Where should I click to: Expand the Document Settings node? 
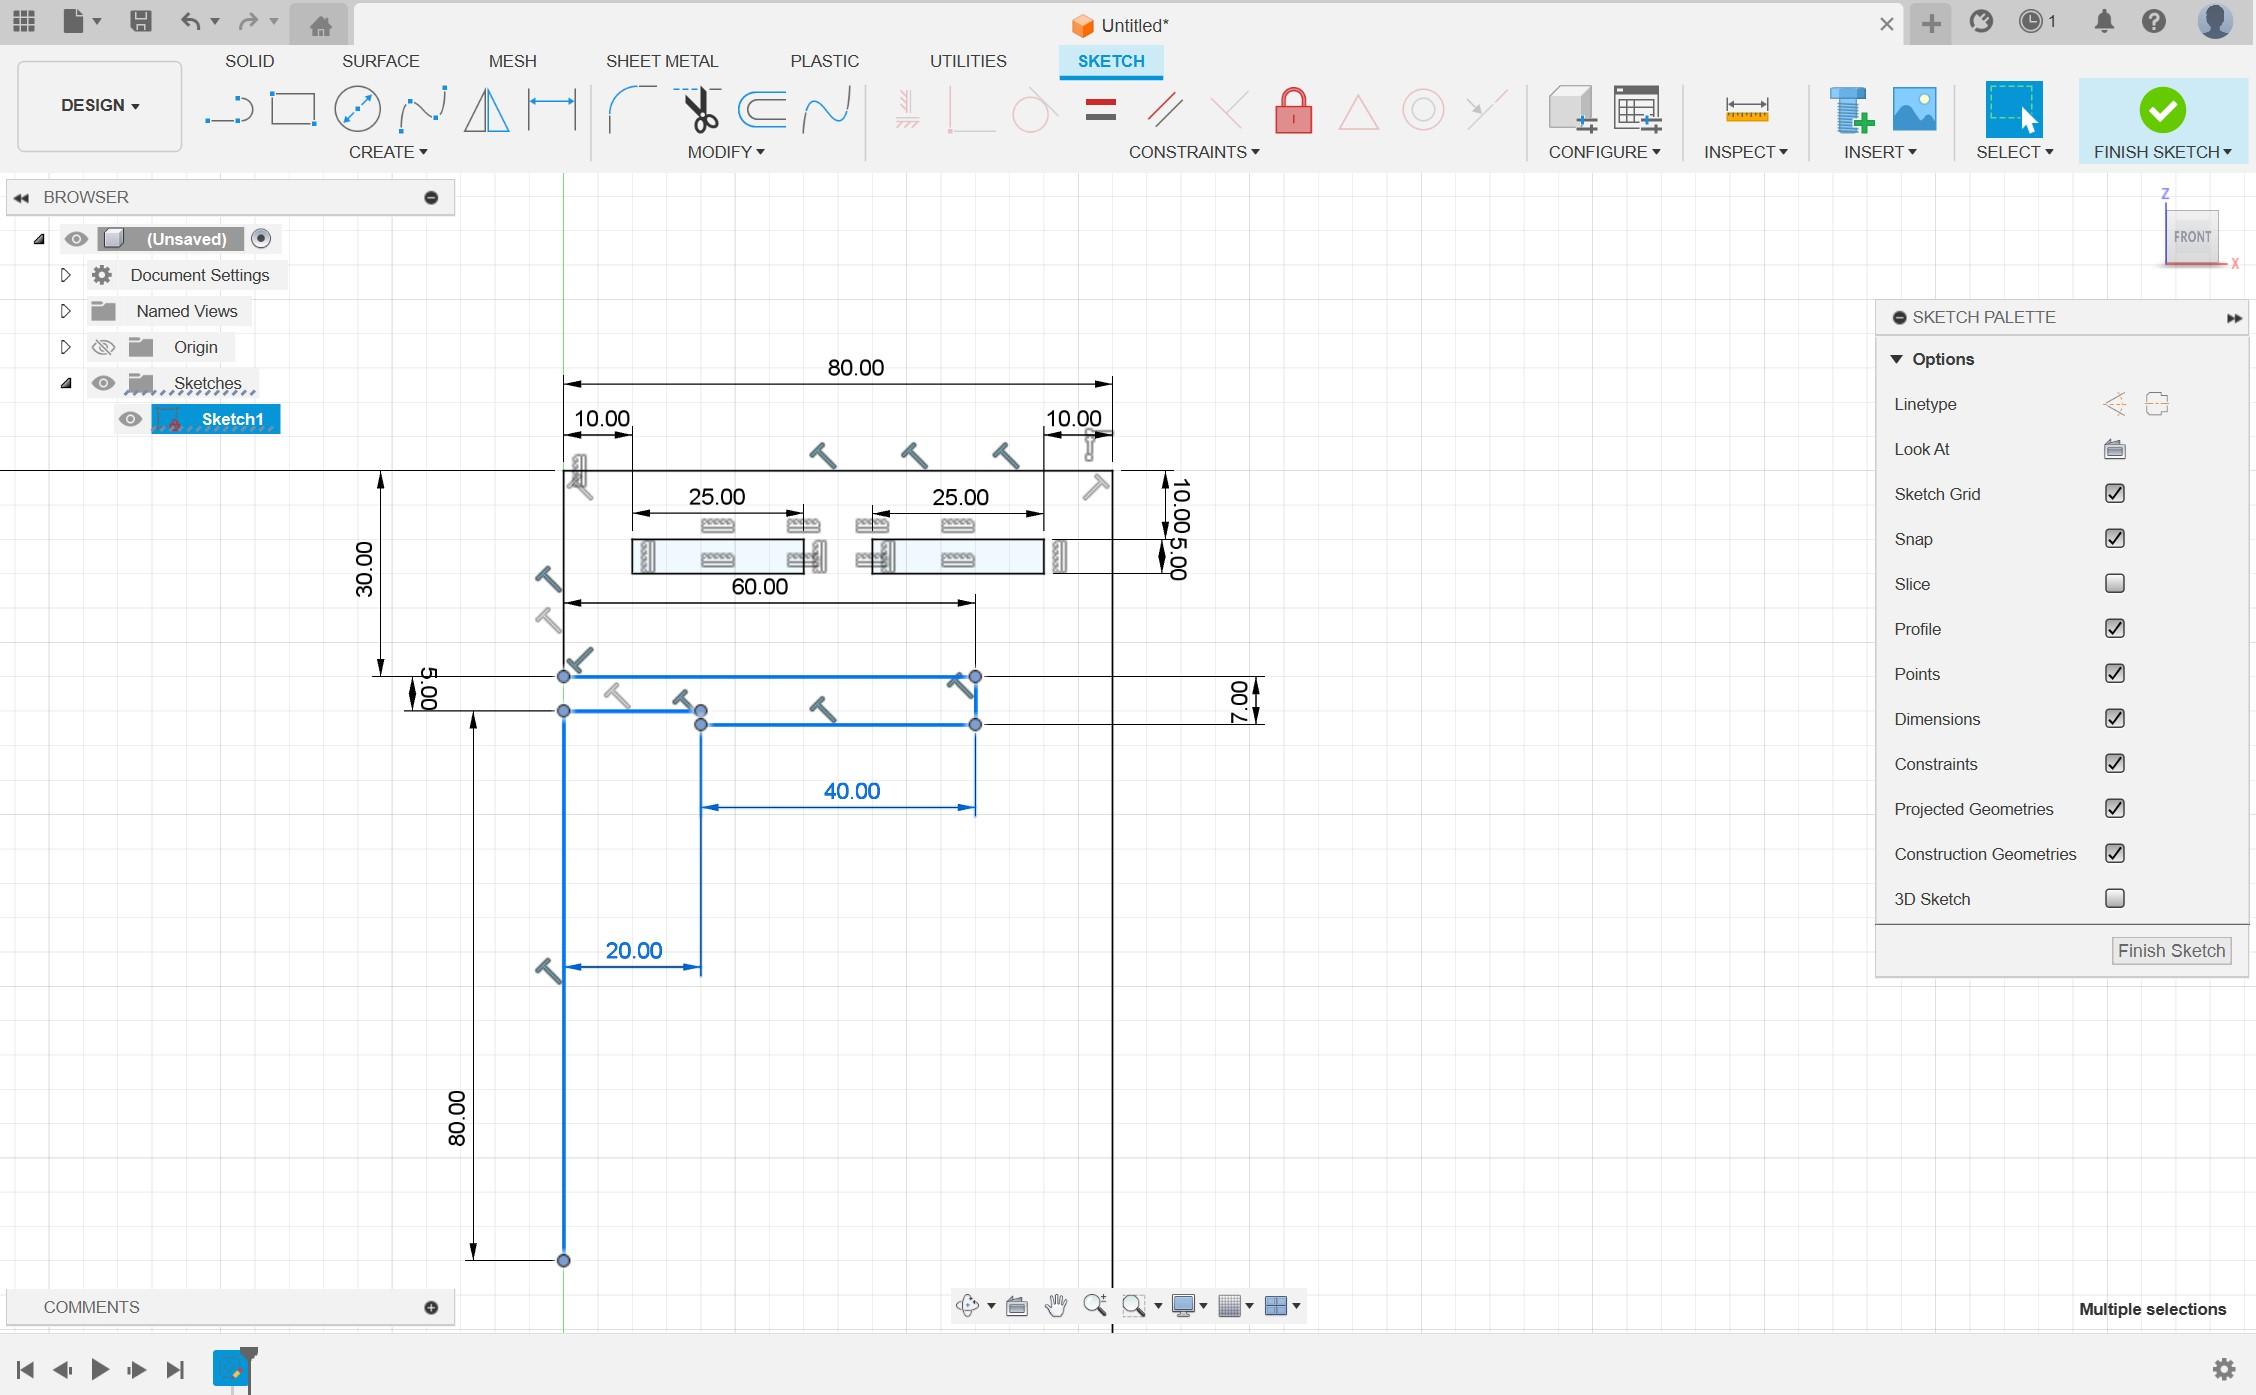[64, 274]
